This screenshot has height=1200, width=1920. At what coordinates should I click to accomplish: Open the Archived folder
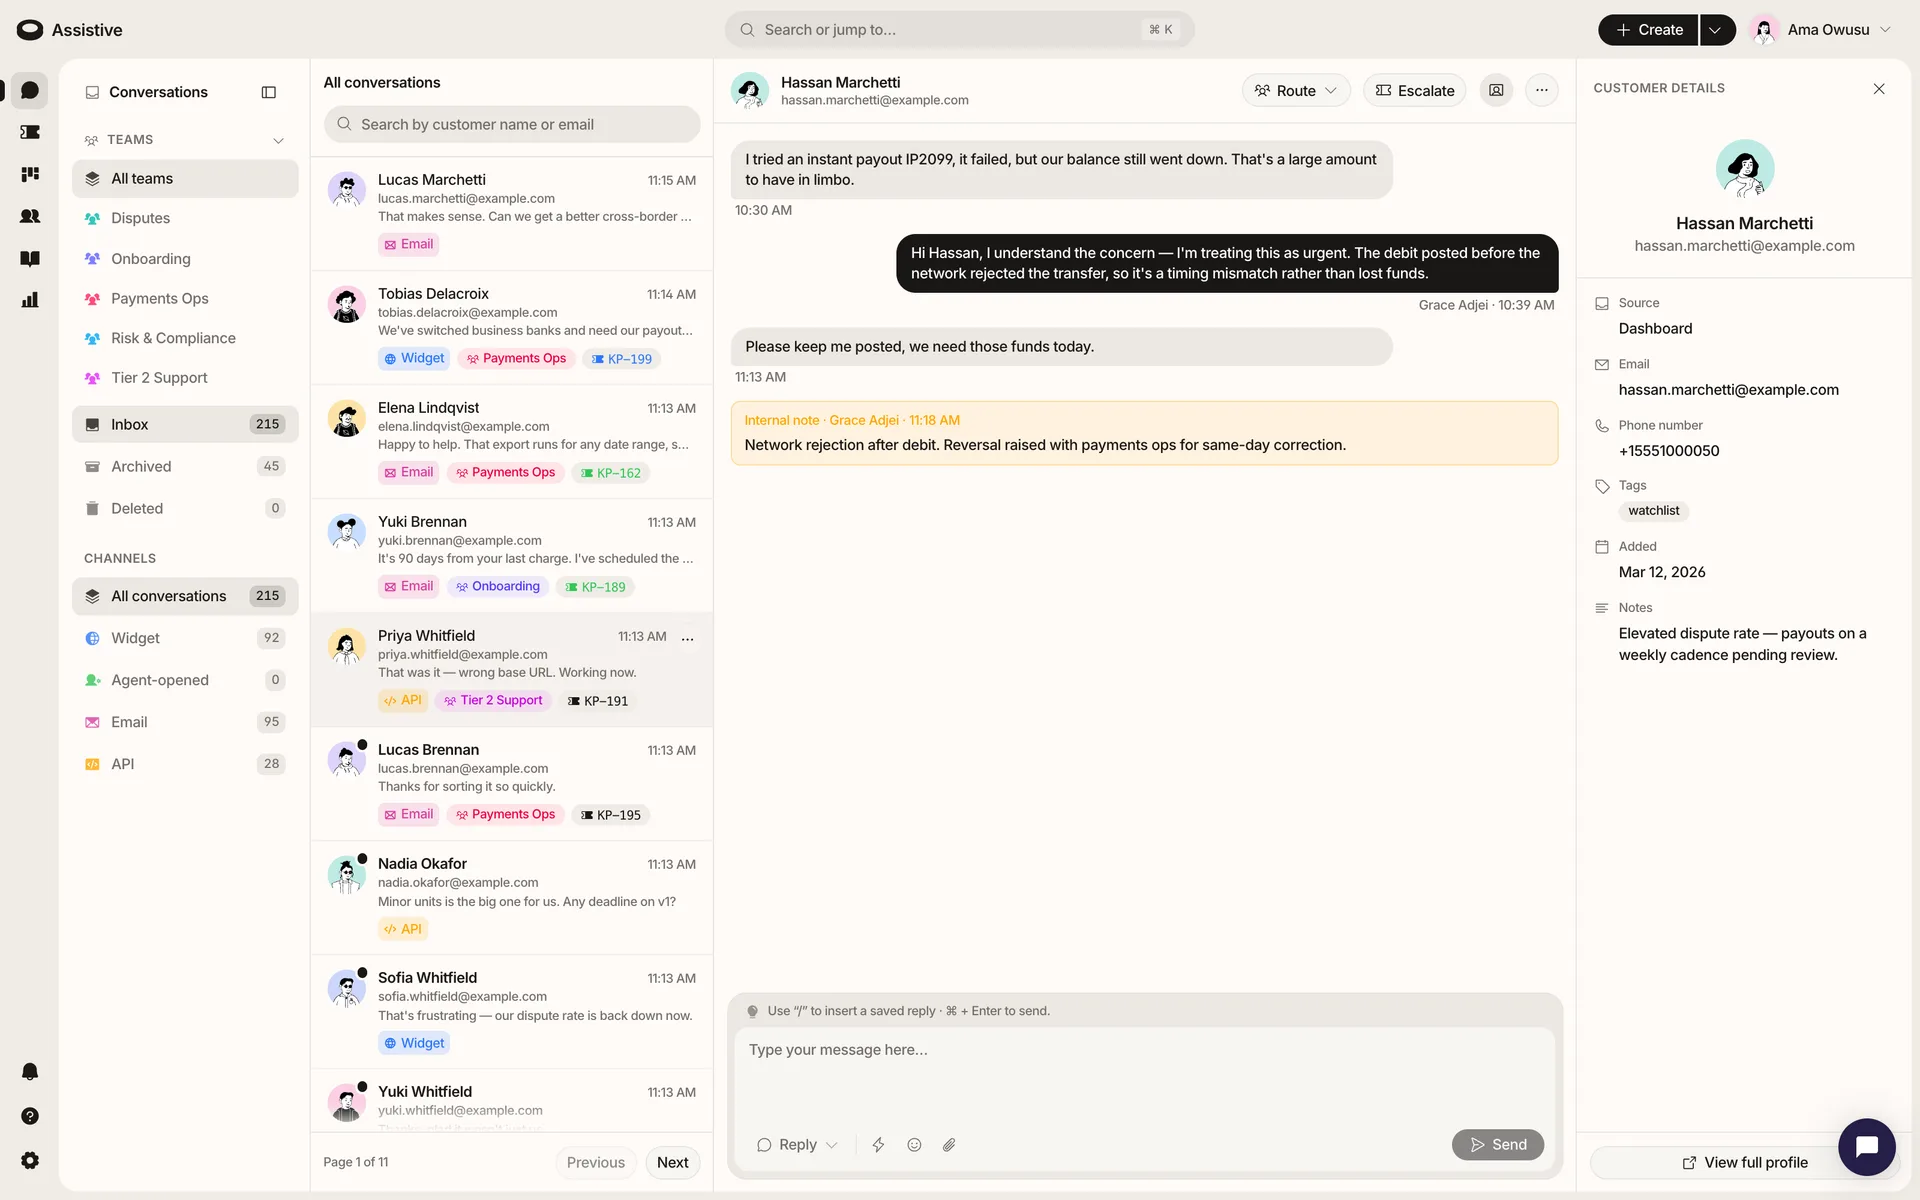click(x=185, y=466)
